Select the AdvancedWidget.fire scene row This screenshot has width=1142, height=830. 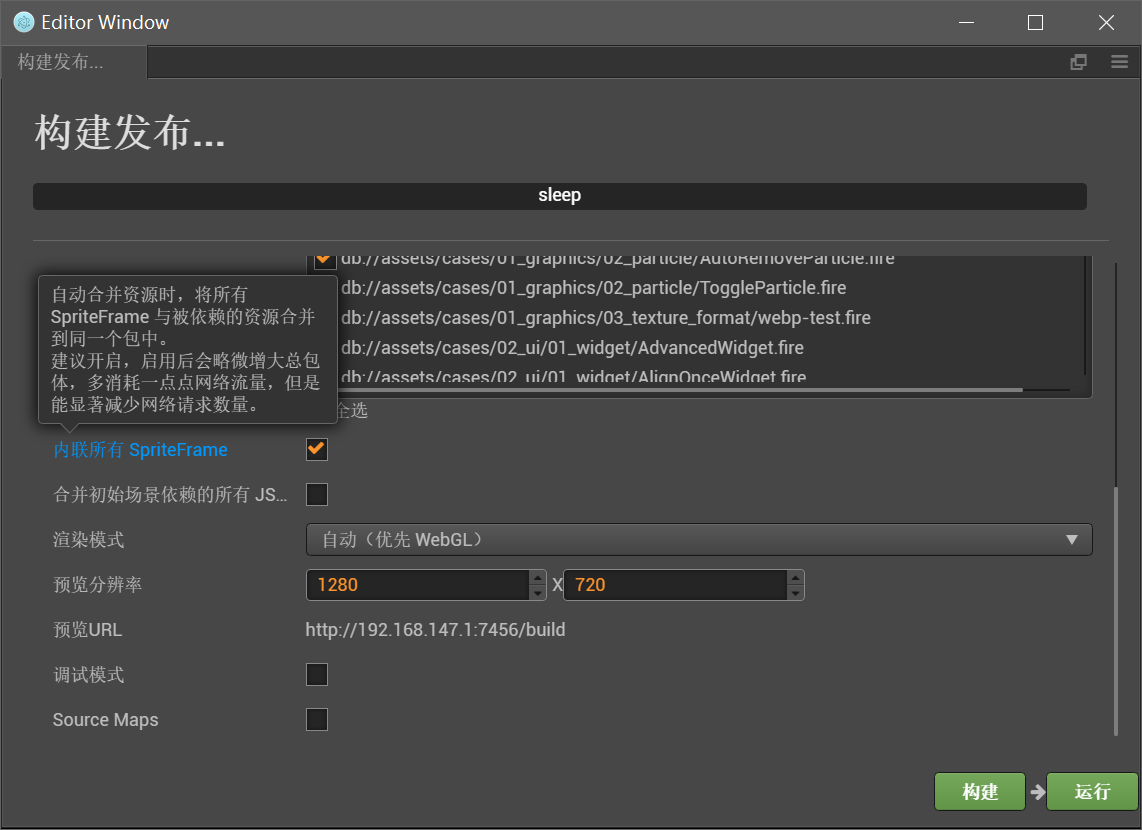pos(572,347)
